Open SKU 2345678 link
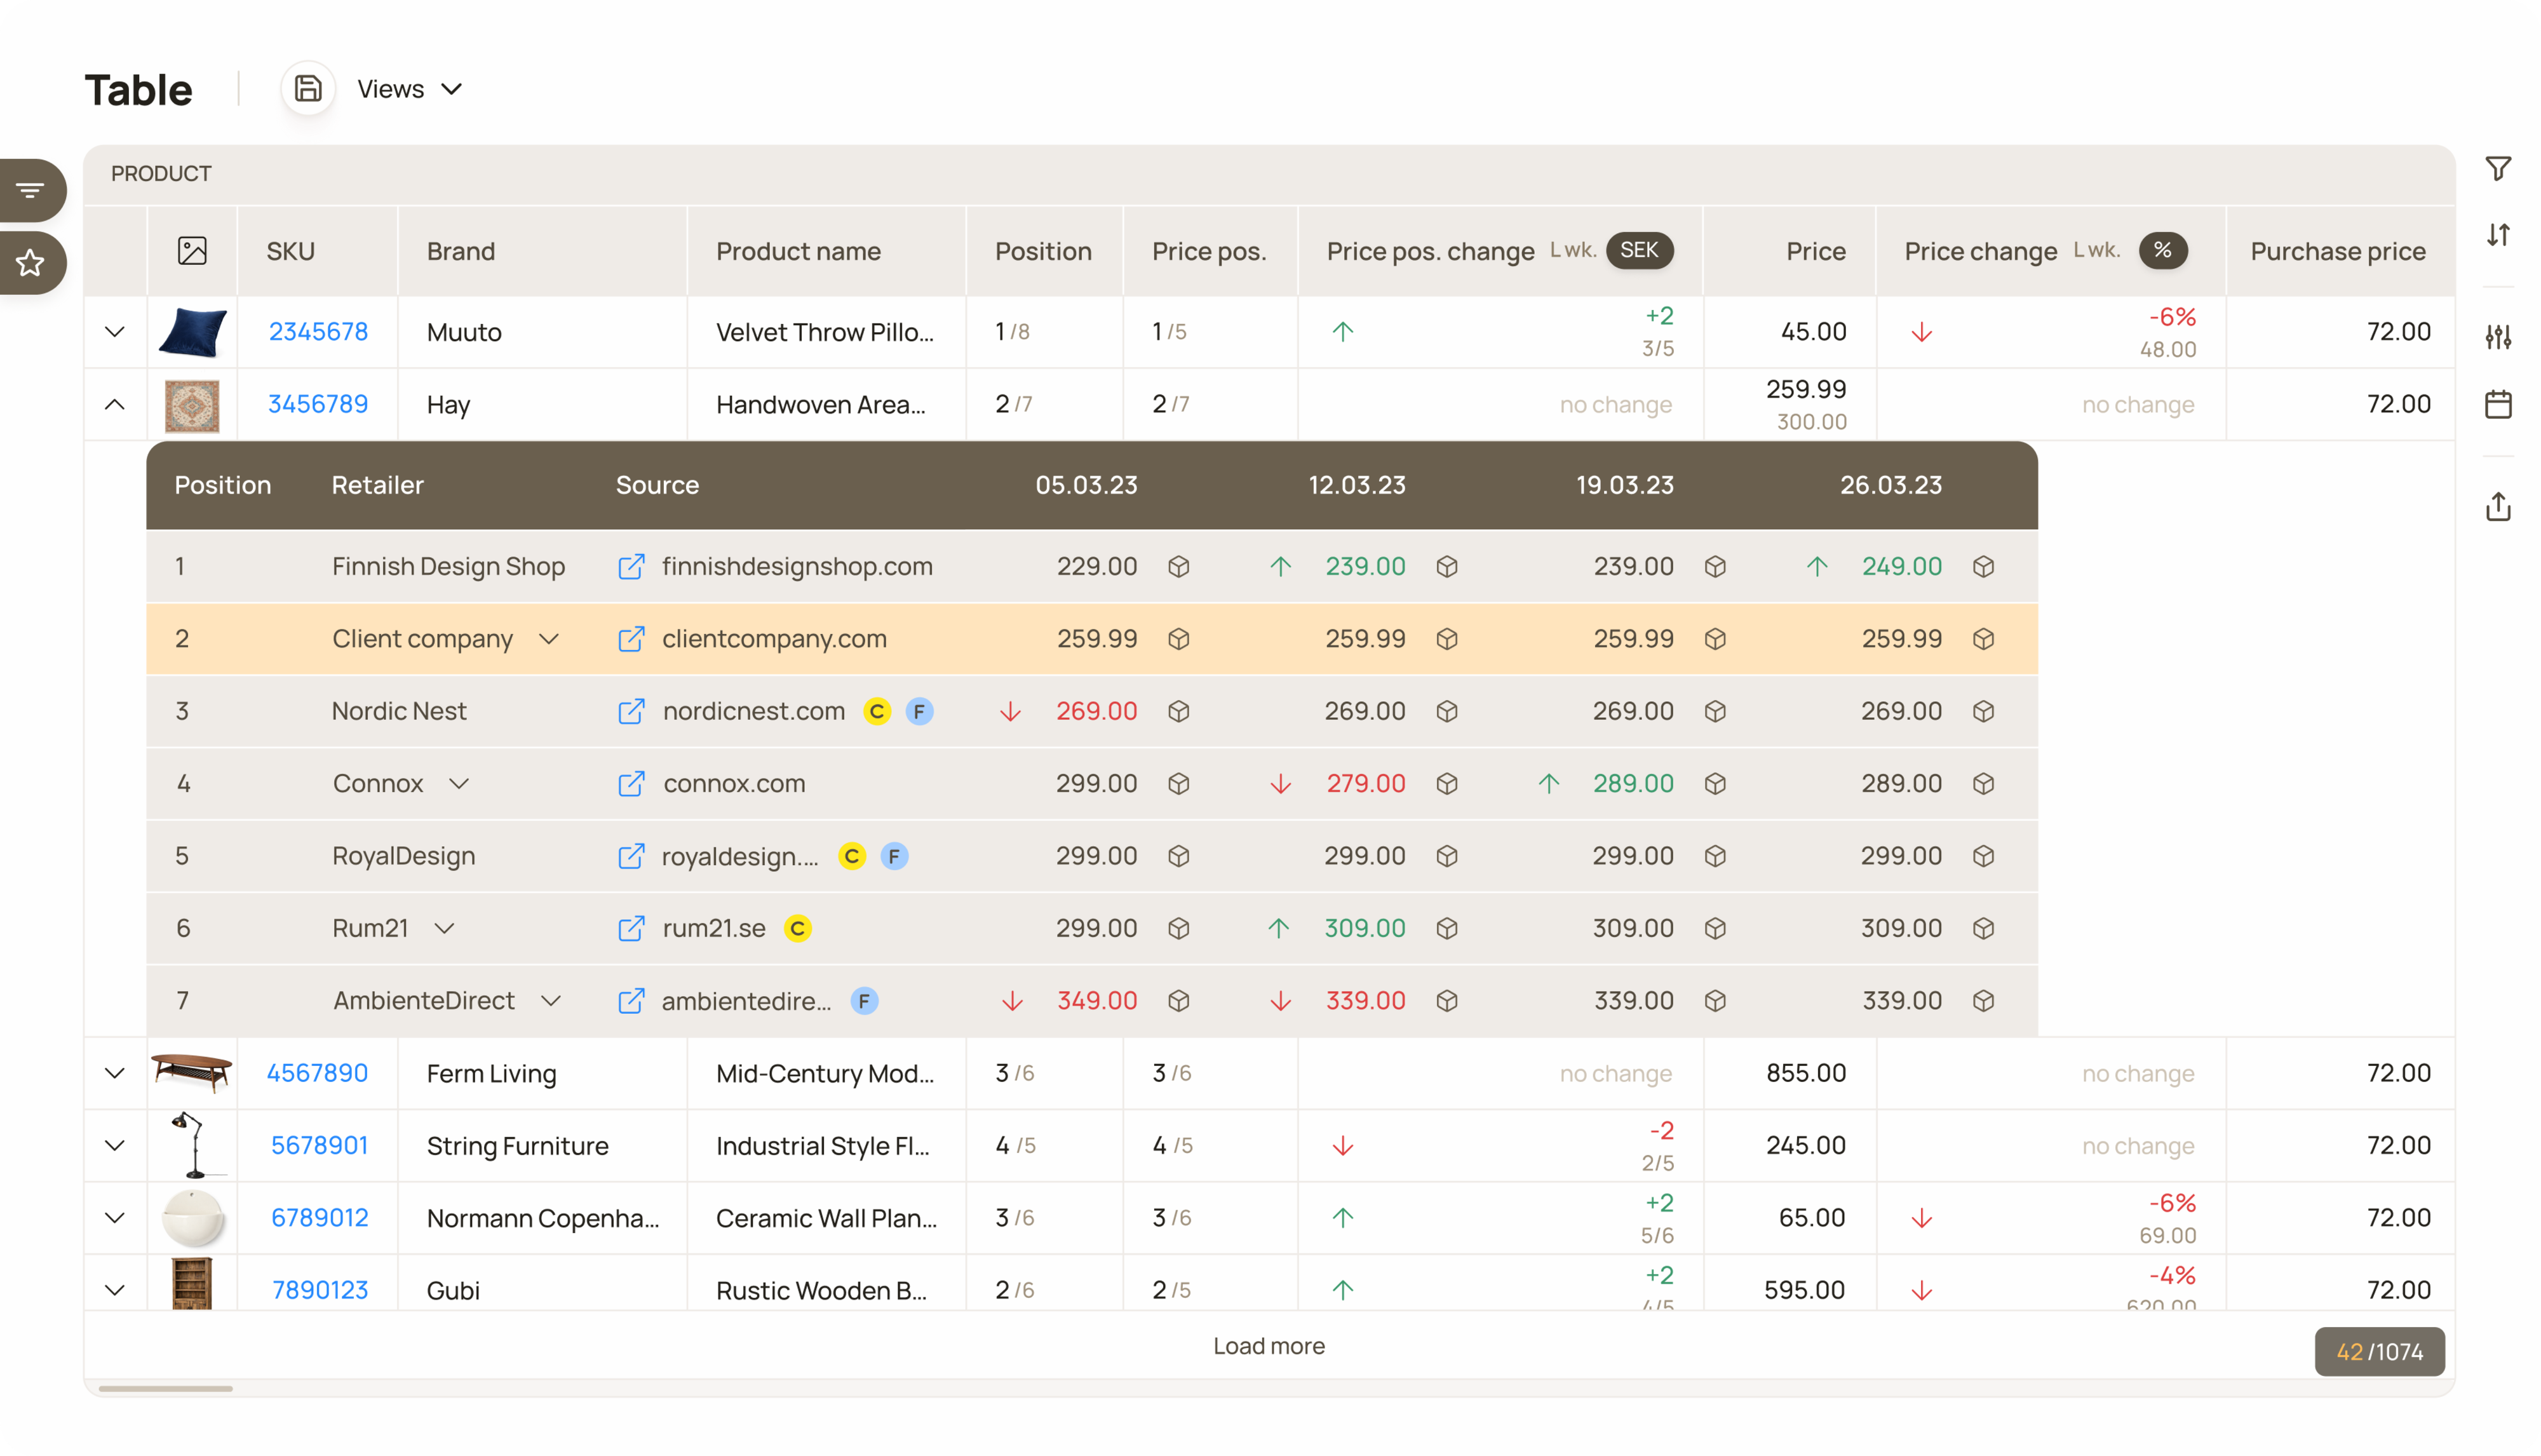The width and height of the screenshot is (2541, 1456). 318,331
